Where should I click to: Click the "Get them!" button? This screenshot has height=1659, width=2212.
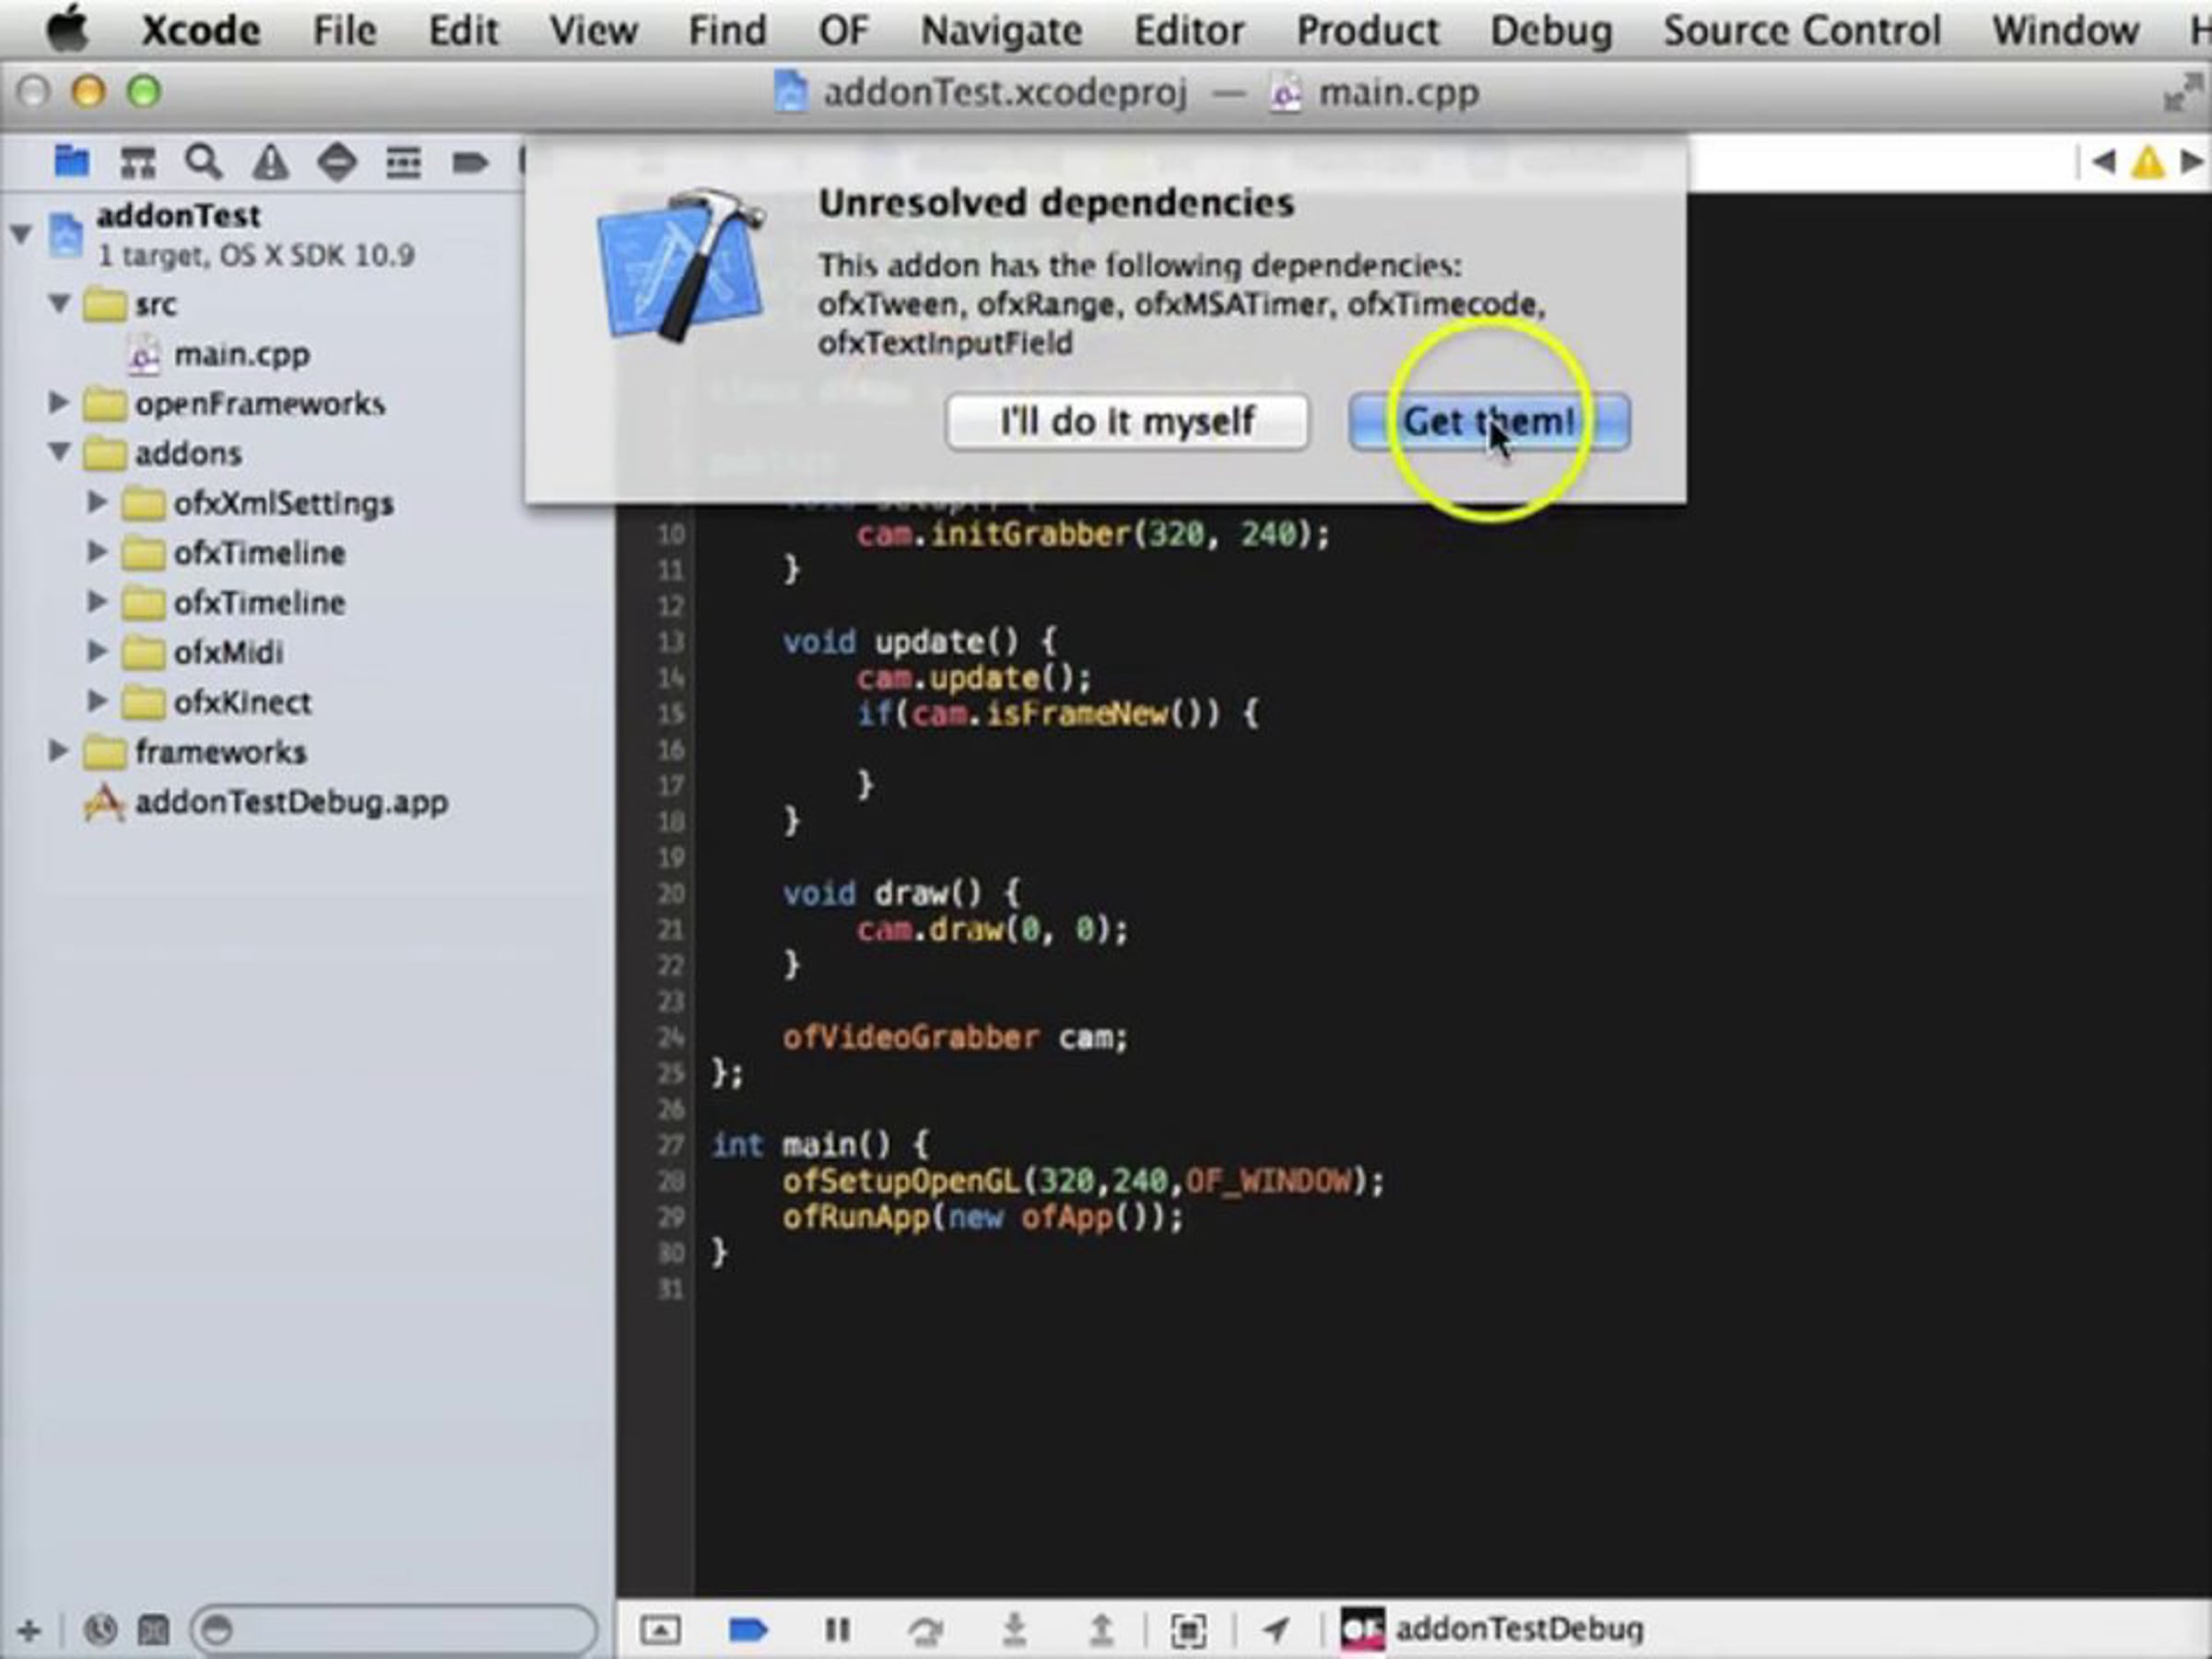(x=1489, y=422)
